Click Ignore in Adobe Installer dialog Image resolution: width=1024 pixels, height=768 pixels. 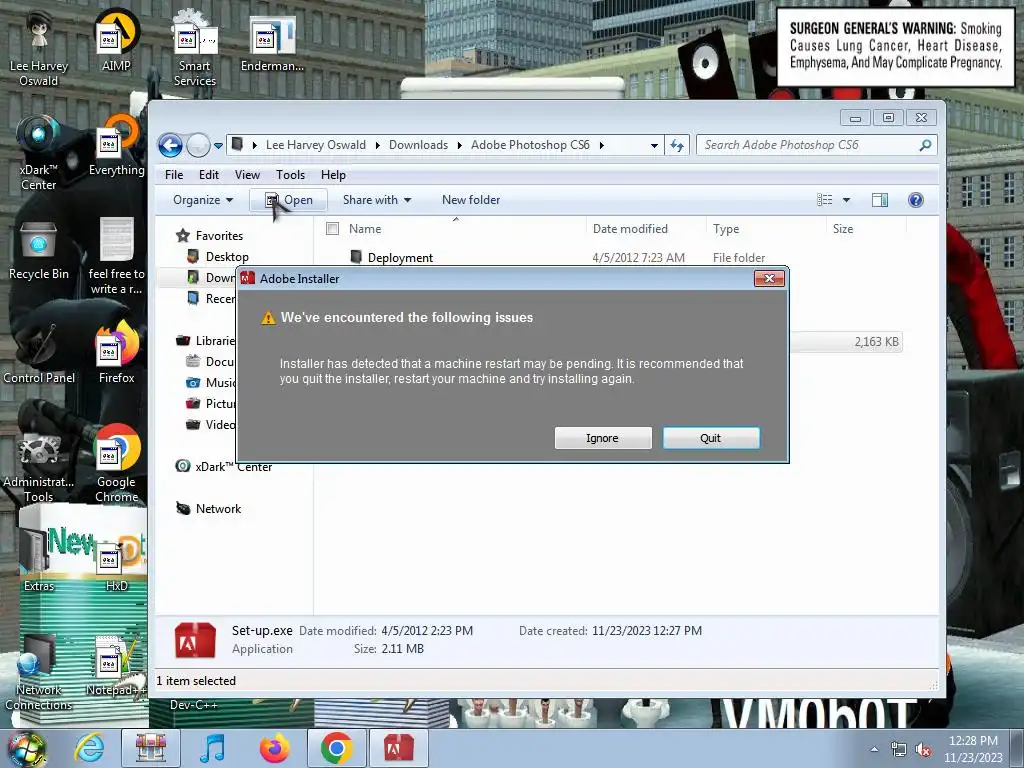tap(603, 438)
